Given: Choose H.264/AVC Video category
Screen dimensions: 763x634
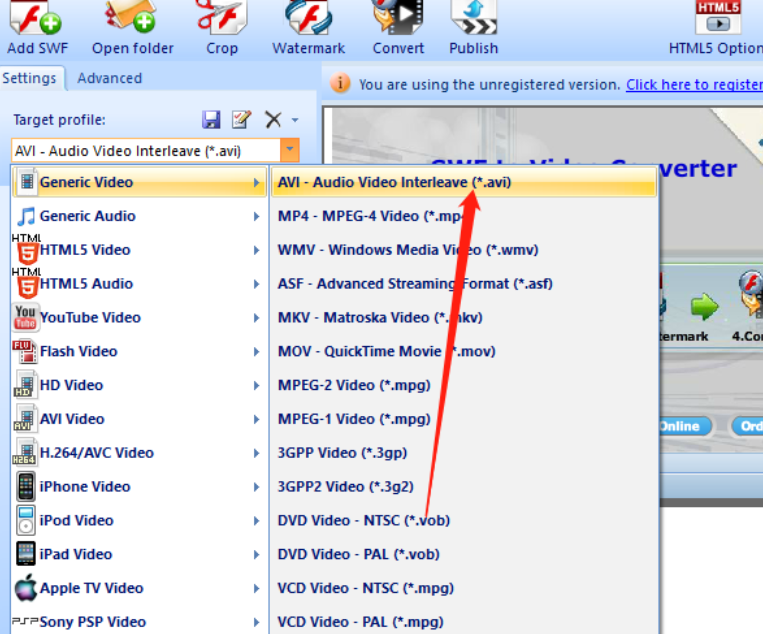Looking at the screenshot, I should (x=140, y=453).
